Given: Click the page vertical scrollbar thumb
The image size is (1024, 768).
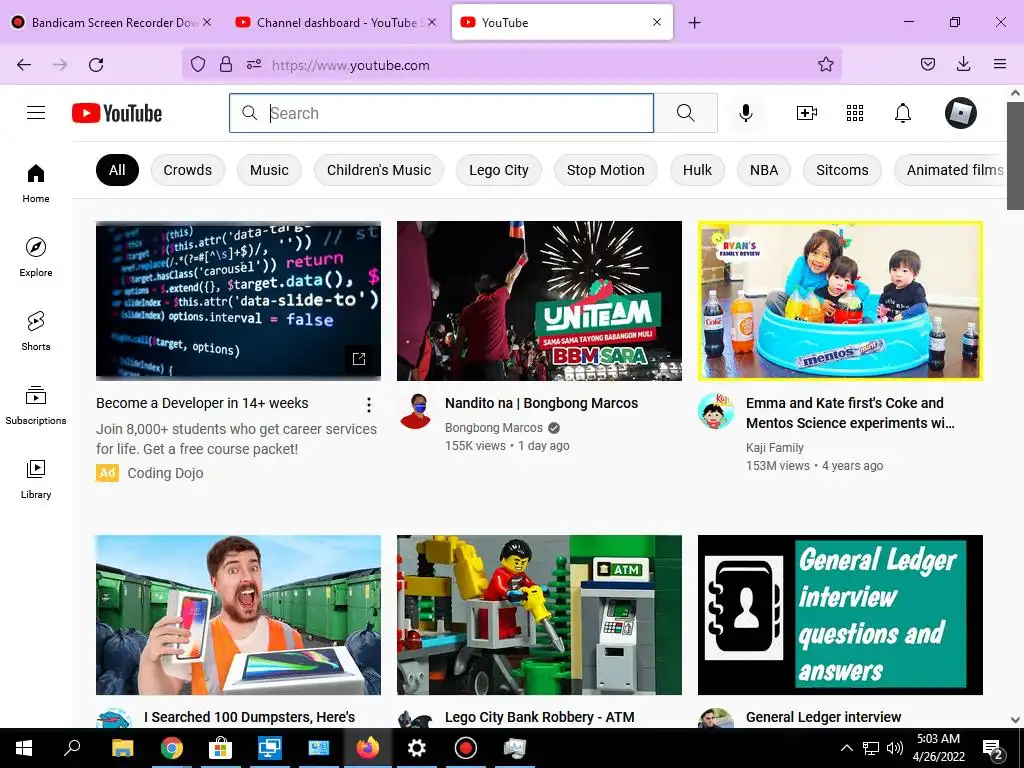Looking at the screenshot, I should coord(1015,155).
